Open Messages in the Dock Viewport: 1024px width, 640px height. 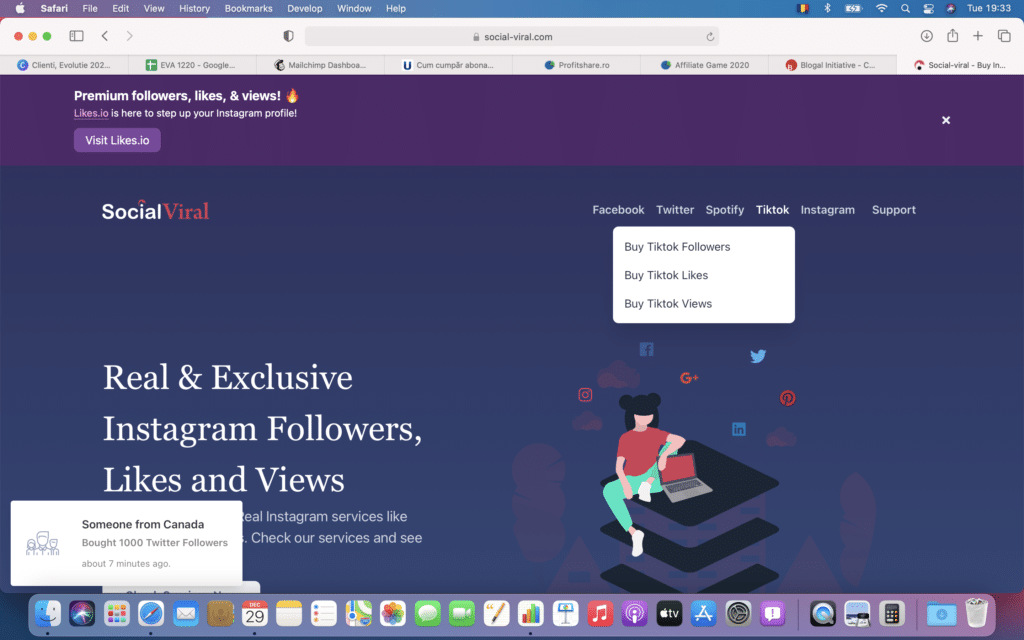427,614
